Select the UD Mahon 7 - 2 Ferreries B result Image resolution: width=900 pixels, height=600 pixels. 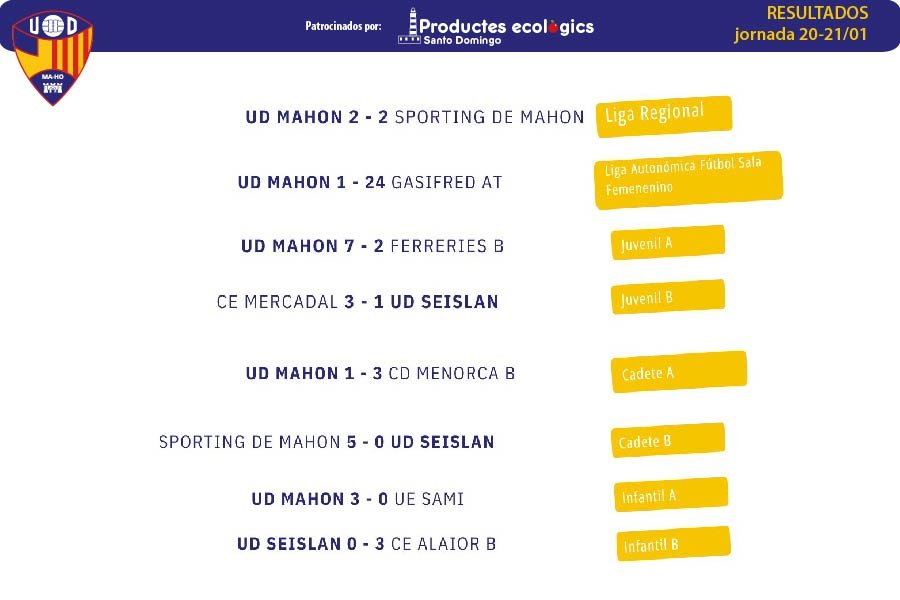coord(372,246)
